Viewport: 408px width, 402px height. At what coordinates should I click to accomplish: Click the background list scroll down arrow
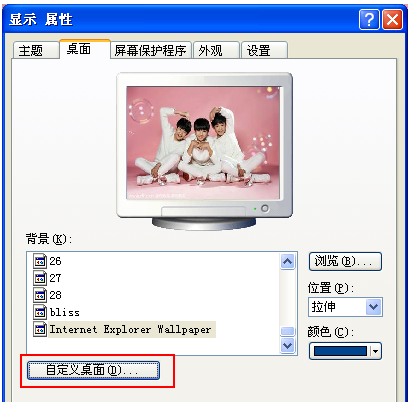pyautogui.click(x=287, y=345)
